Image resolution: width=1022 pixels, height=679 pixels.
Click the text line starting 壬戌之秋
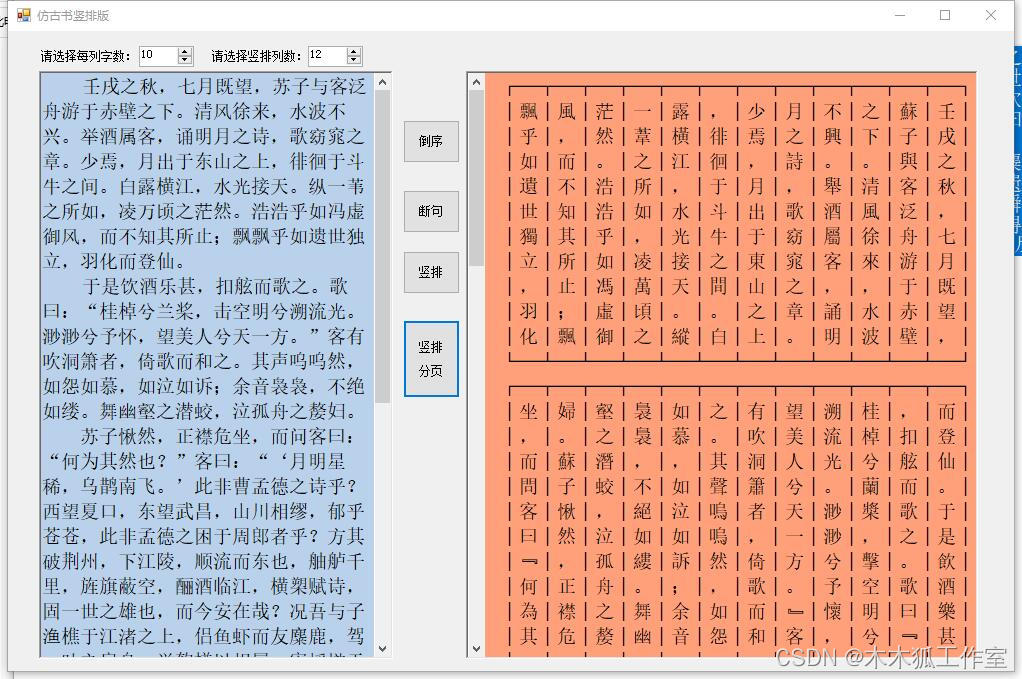click(224, 86)
